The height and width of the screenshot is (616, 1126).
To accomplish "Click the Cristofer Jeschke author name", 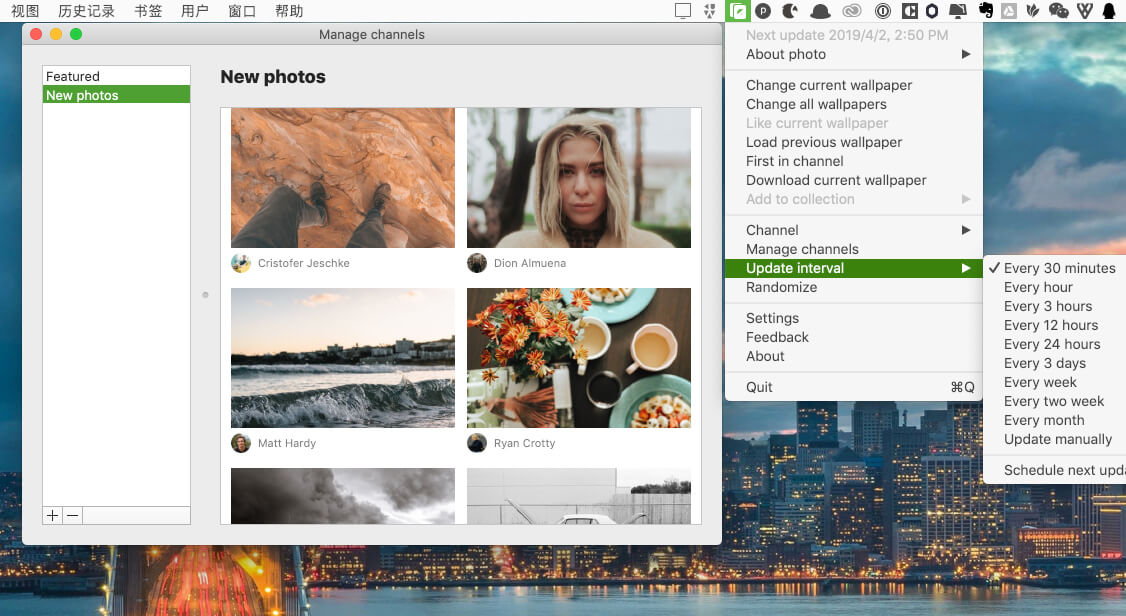I will (304, 263).
